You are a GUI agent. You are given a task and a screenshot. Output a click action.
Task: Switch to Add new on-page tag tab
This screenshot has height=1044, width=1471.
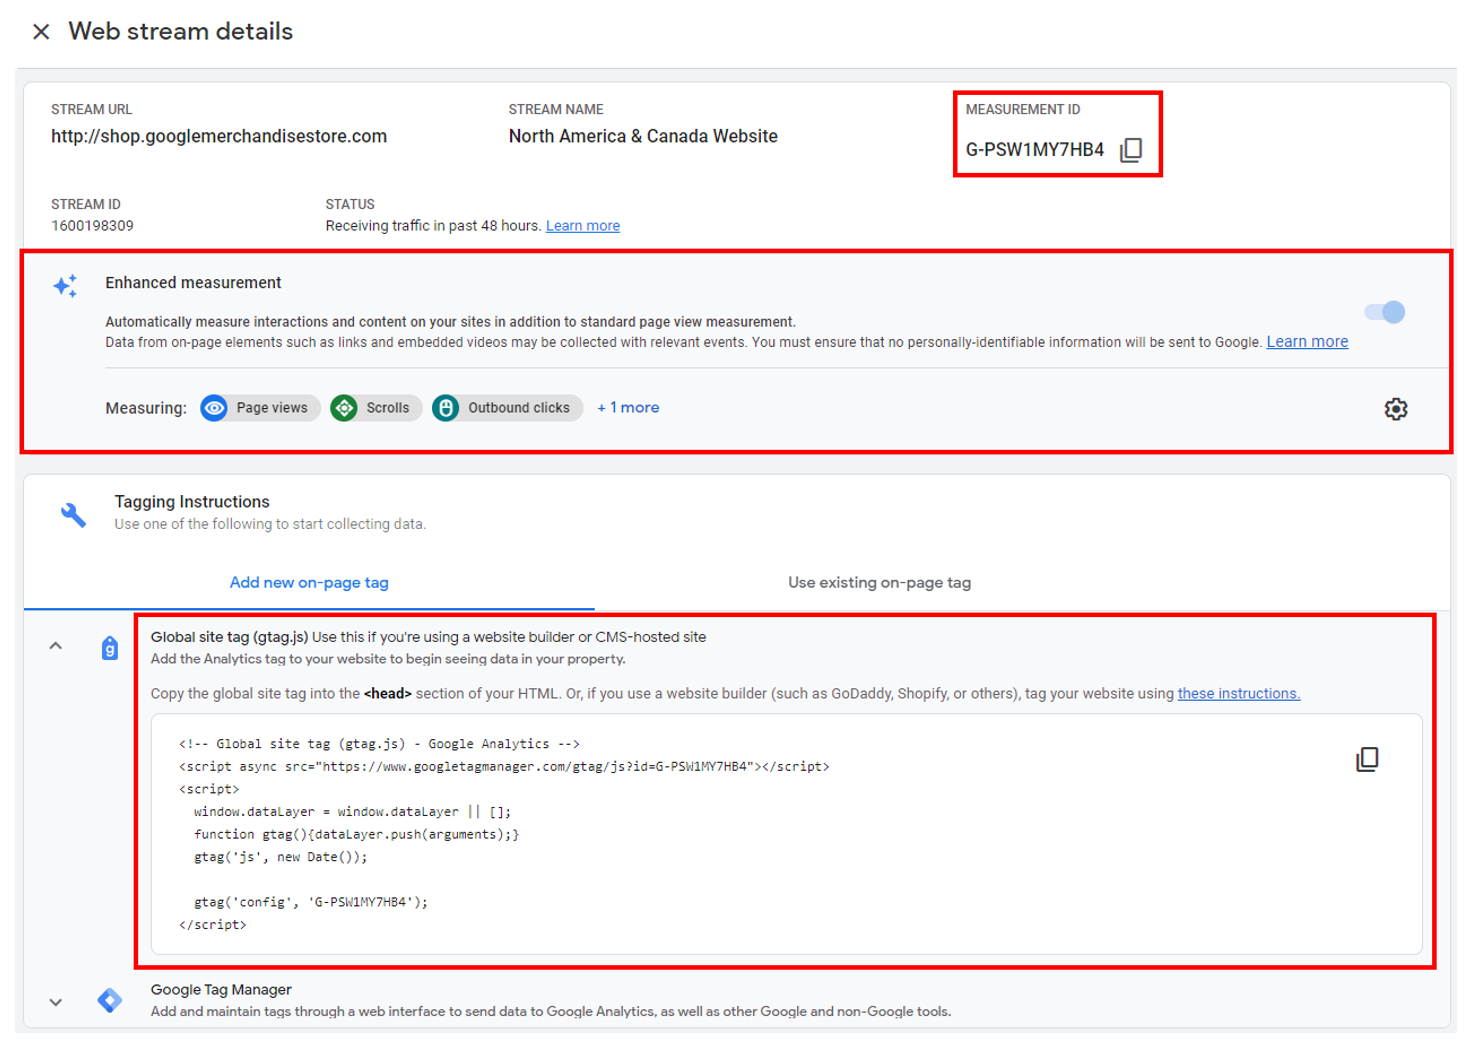pyautogui.click(x=309, y=583)
